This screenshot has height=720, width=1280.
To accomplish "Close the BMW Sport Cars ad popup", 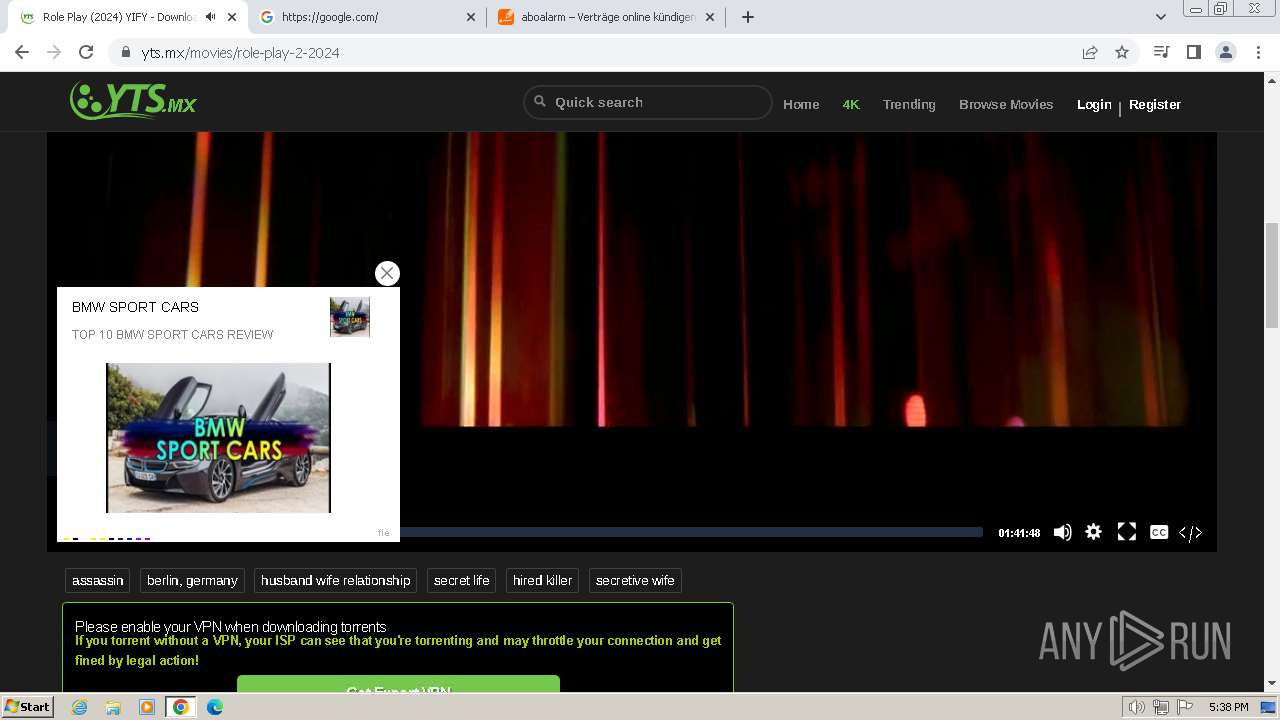I will [387, 273].
